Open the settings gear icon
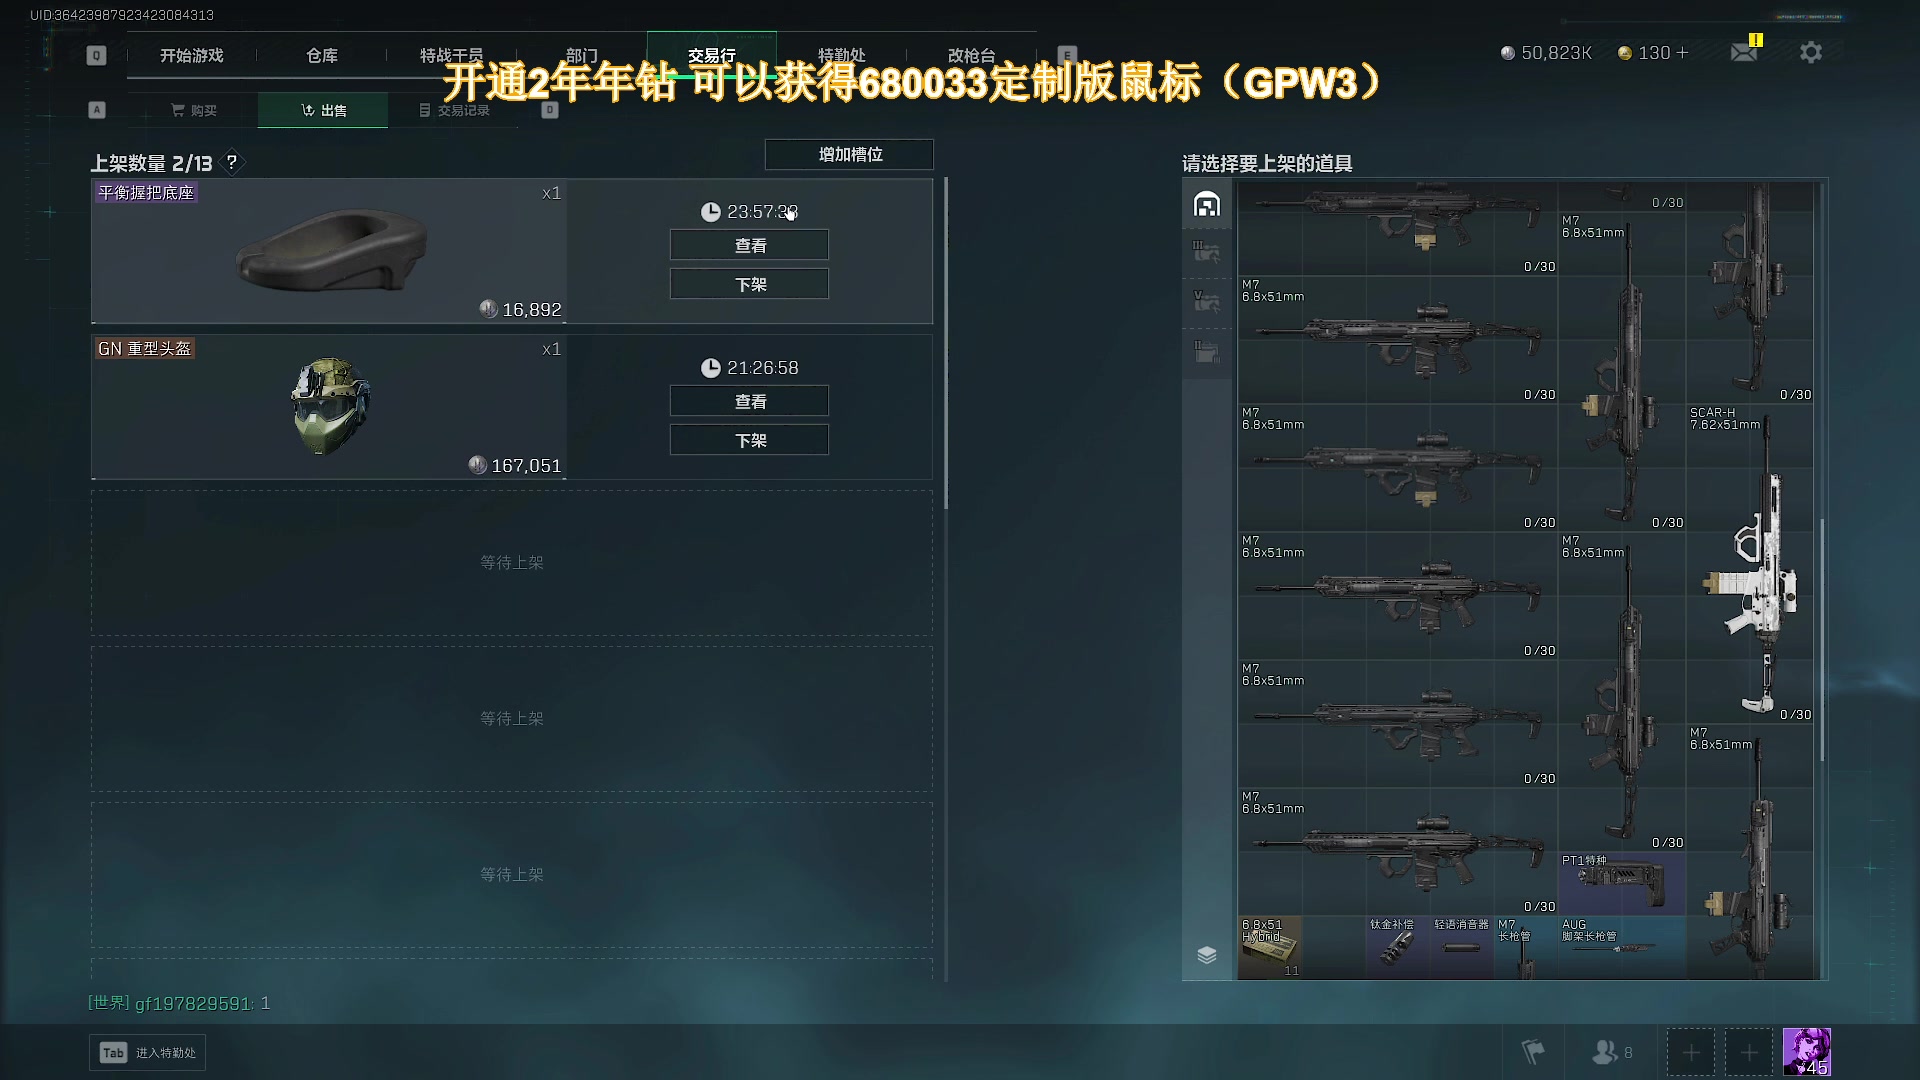This screenshot has width=1920, height=1080. pyautogui.click(x=1811, y=52)
